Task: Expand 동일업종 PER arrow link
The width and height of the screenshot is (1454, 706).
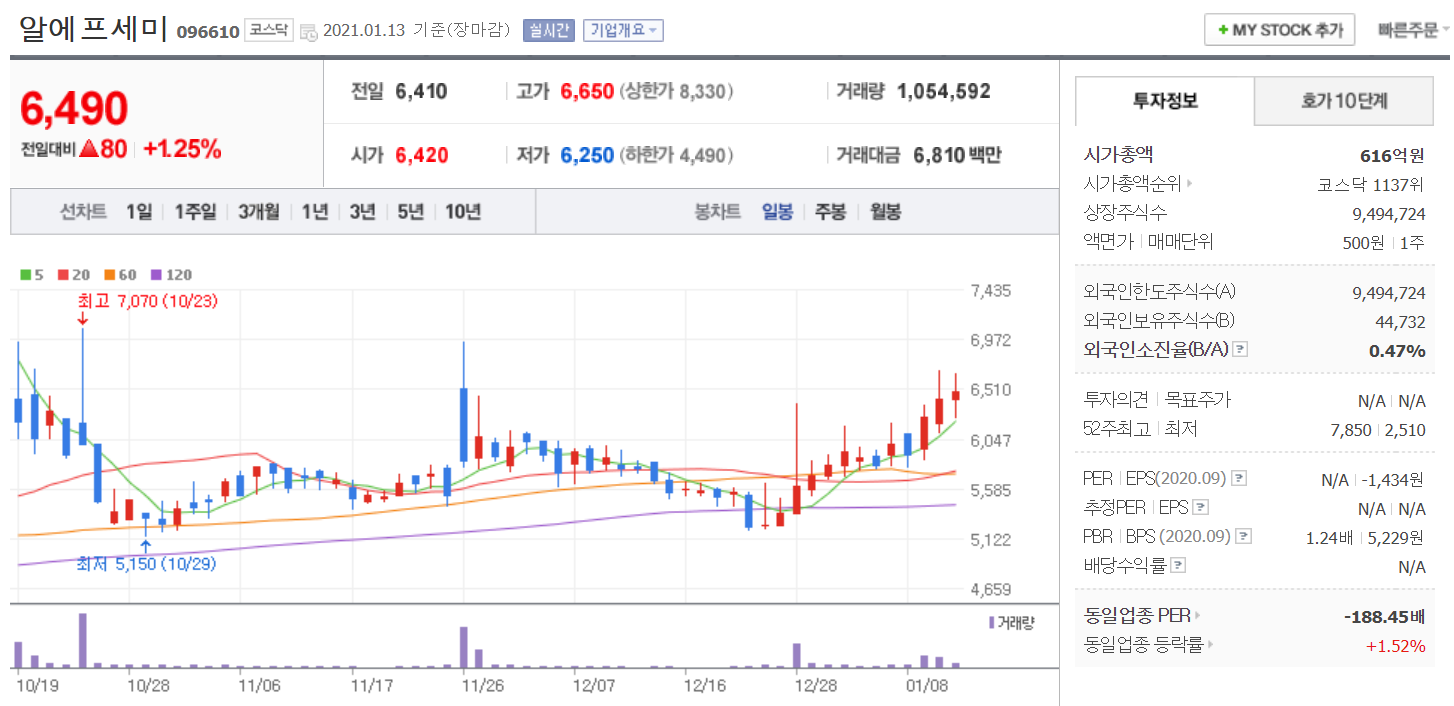Action: click(x=1197, y=616)
